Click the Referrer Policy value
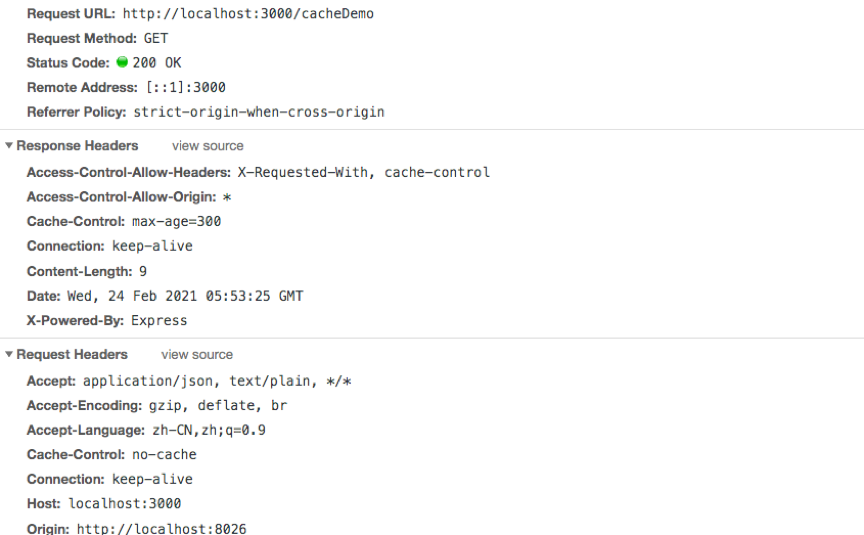This screenshot has width=864, height=535. [x=259, y=112]
